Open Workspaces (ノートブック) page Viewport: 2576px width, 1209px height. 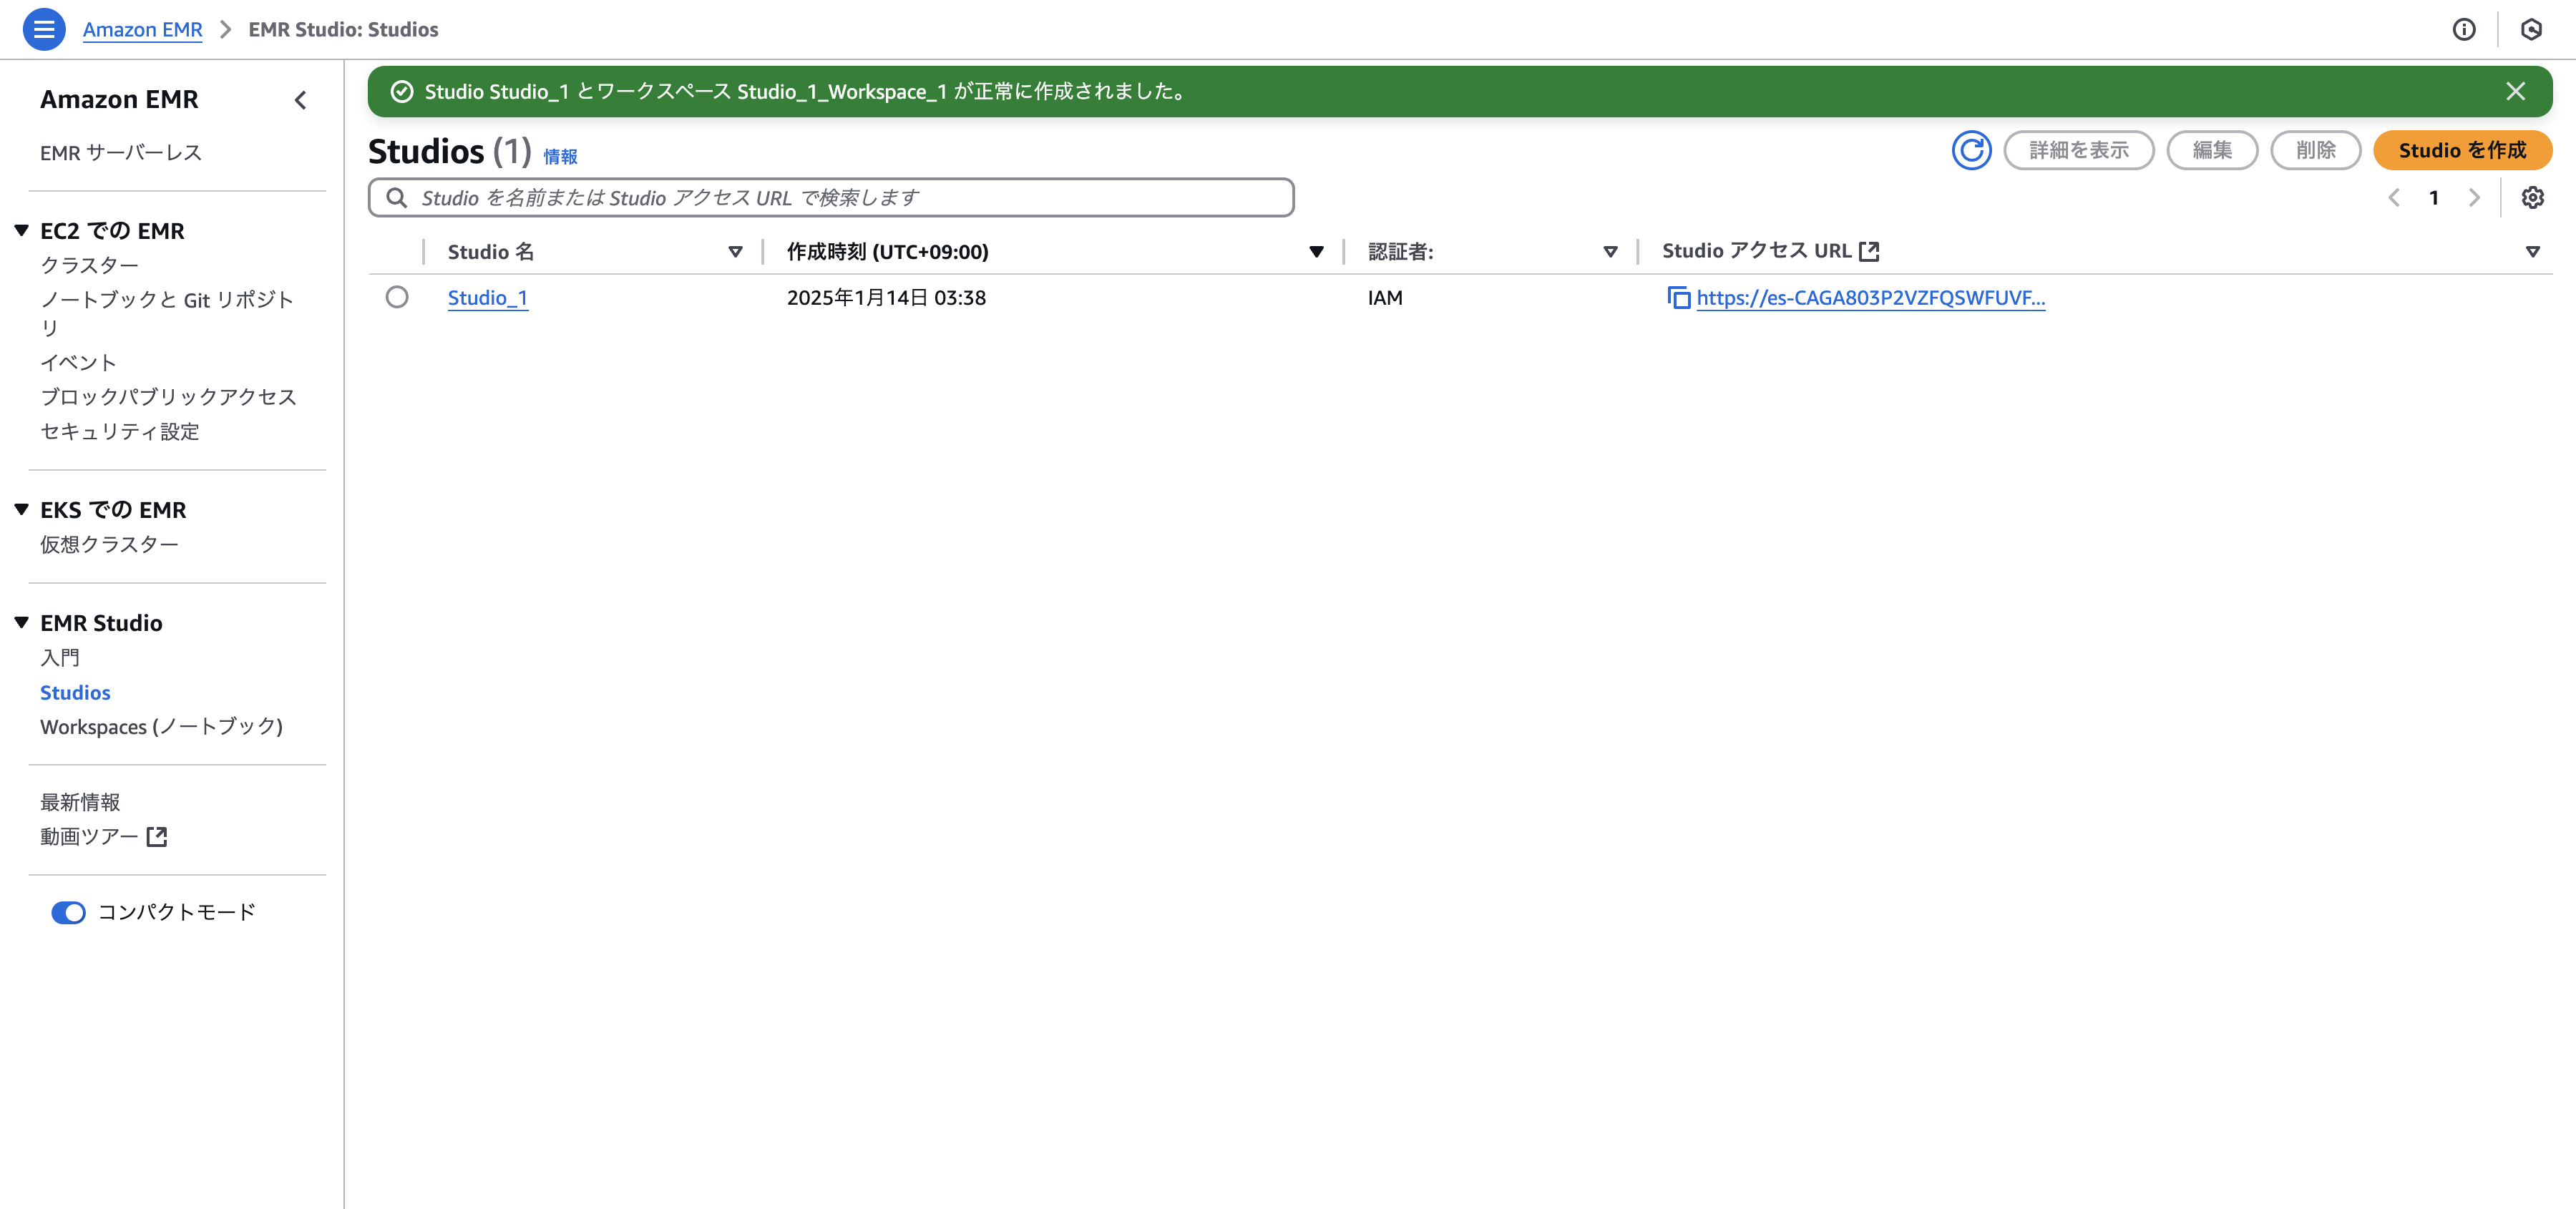point(161,726)
